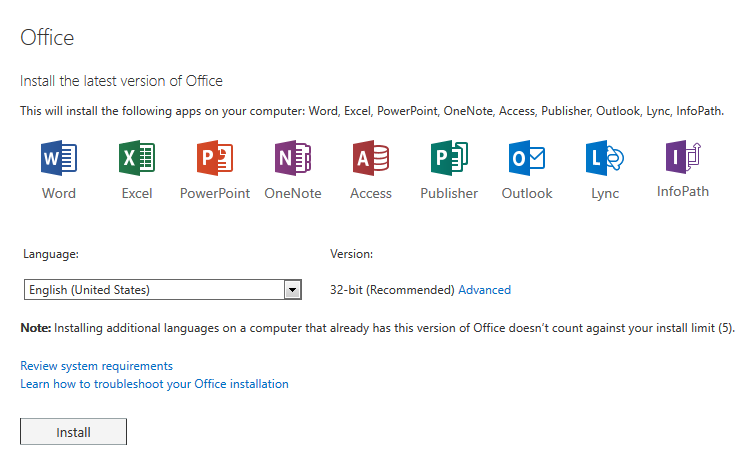The height and width of the screenshot is (454, 750).
Task: Click the OneNote app icon
Action: [x=293, y=158]
